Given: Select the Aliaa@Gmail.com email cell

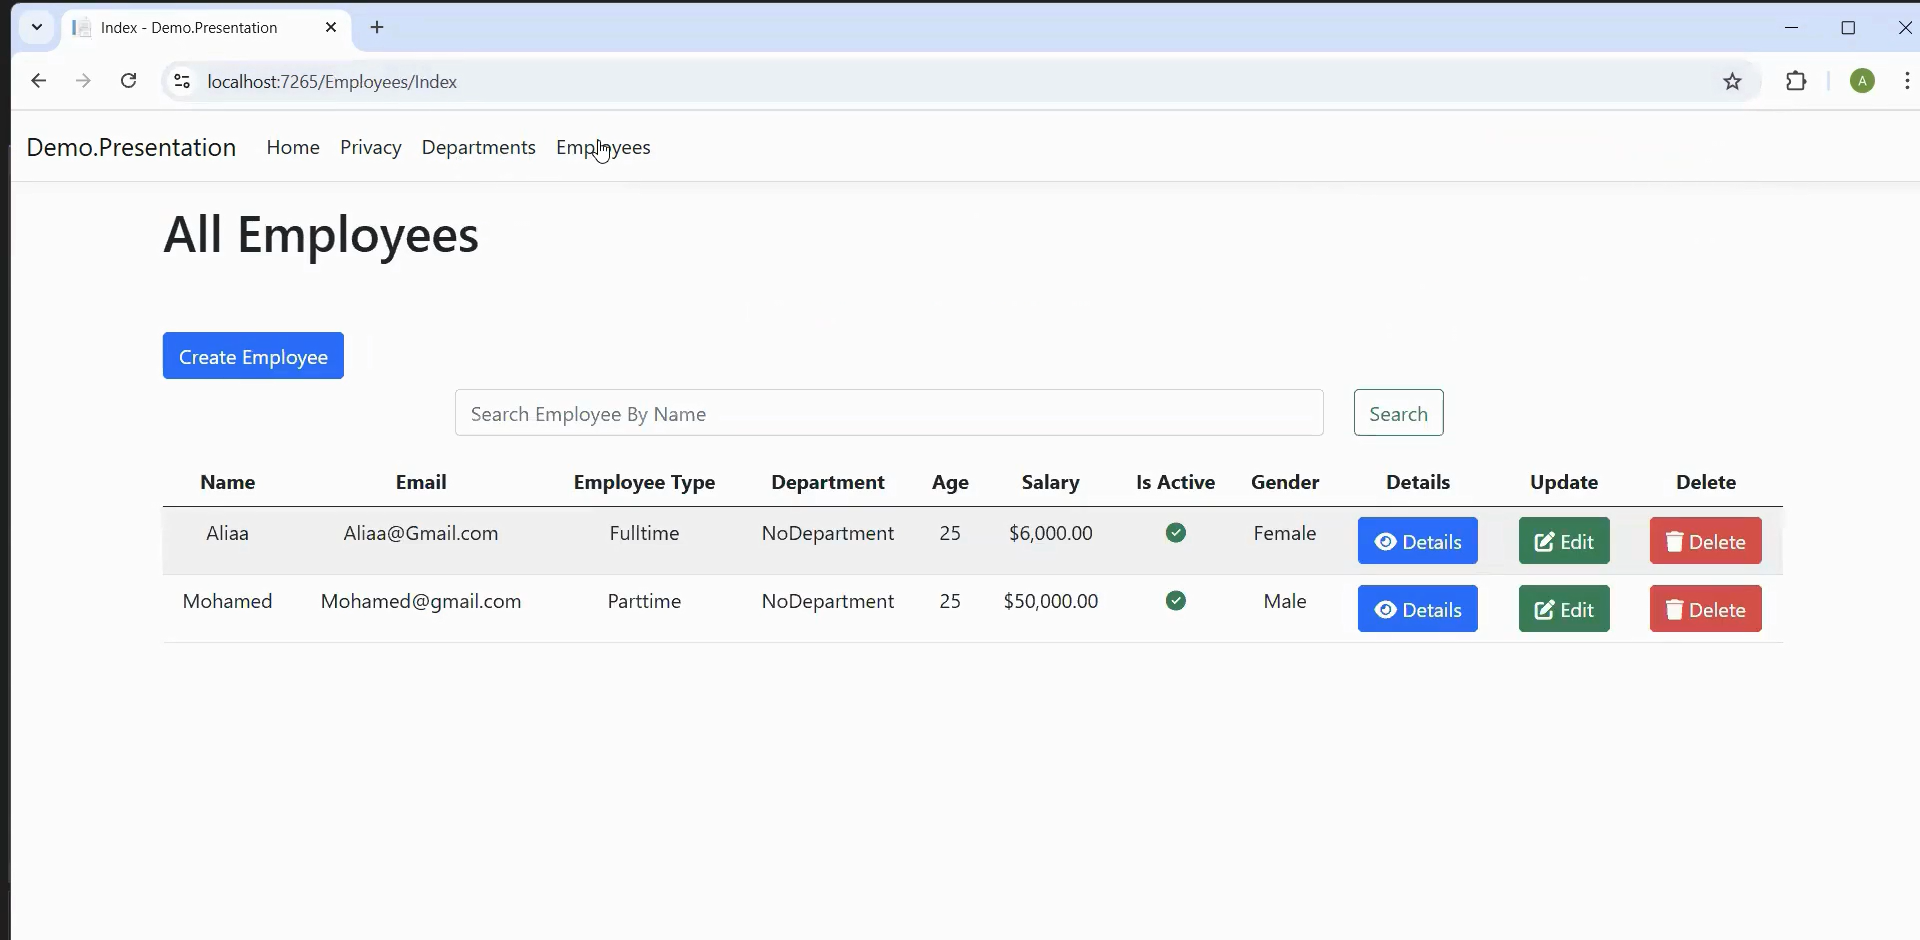Looking at the screenshot, I should (x=421, y=533).
